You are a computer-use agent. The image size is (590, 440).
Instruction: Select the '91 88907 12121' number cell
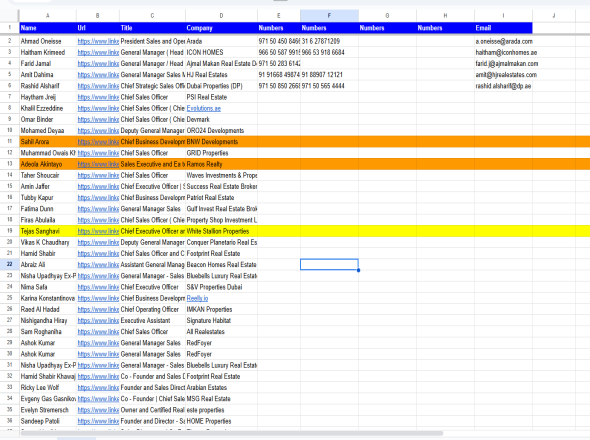coord(329,75)
